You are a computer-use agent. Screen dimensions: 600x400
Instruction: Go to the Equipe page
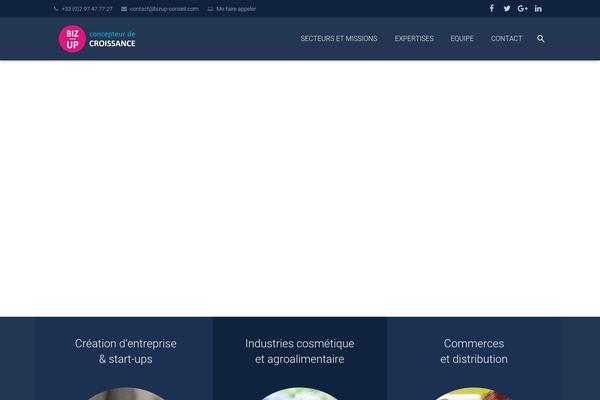tap(462, 39)
